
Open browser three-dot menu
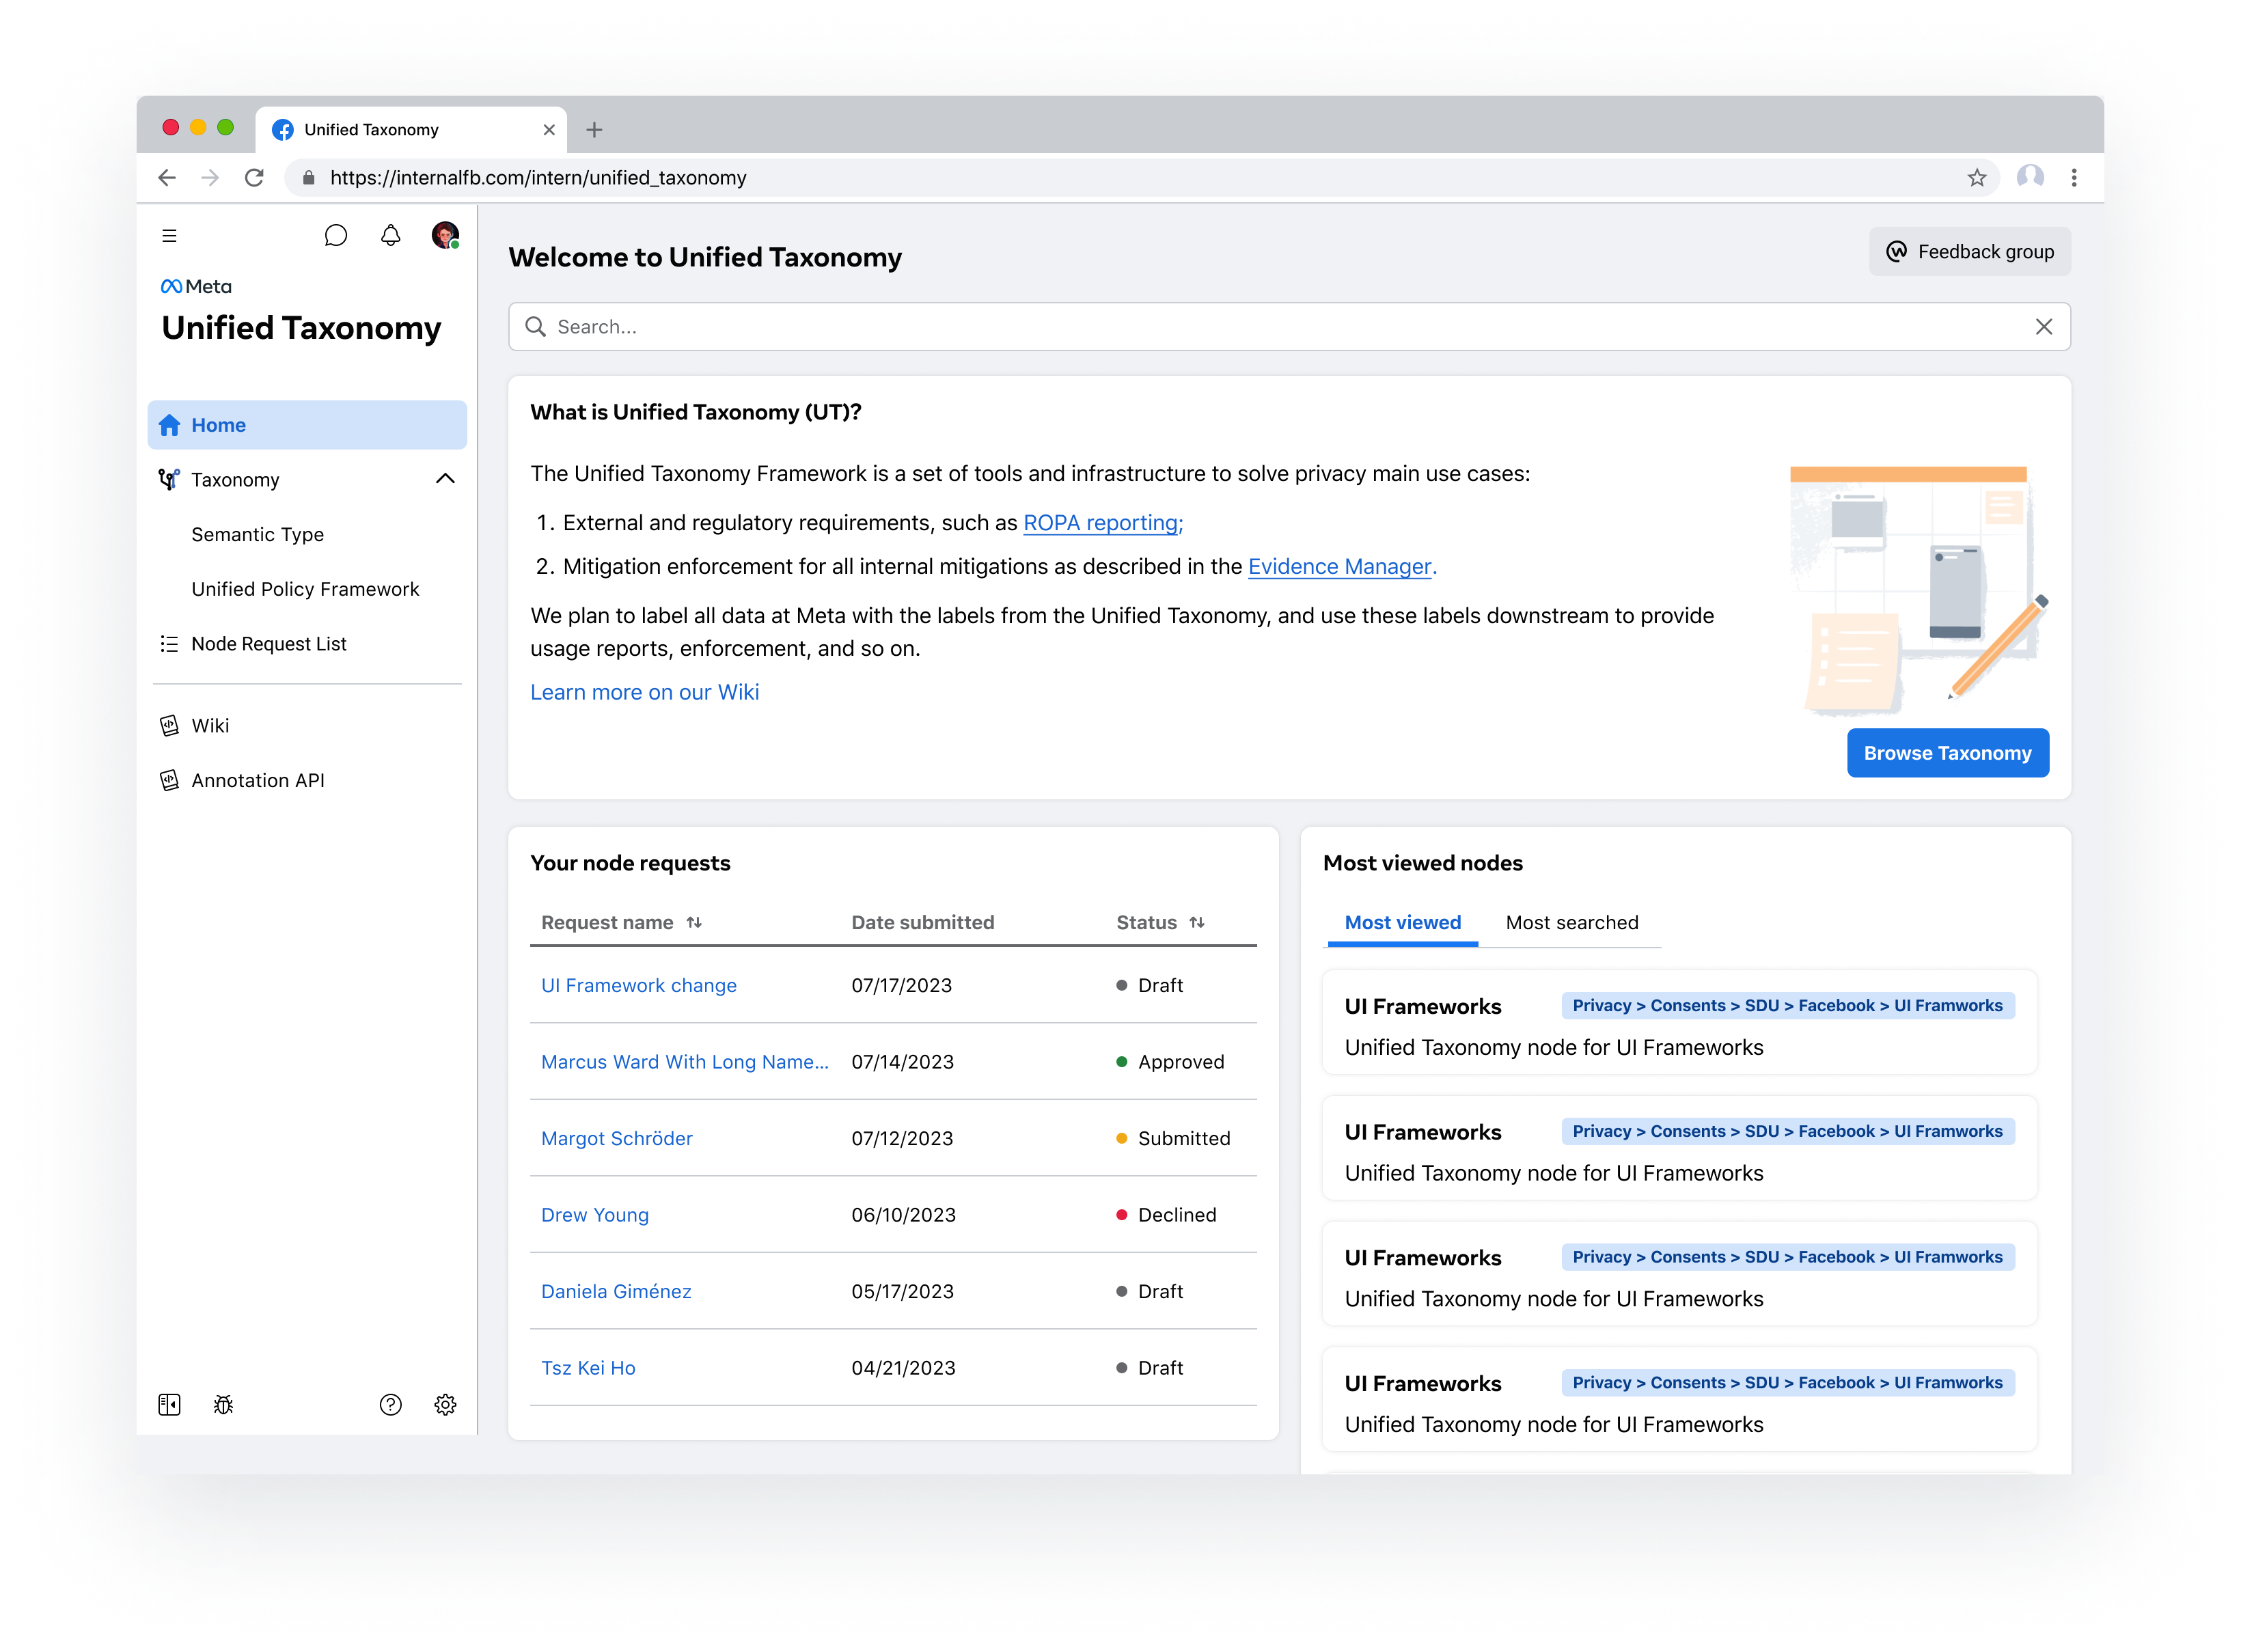pyautogui.click(x=2074, y=178)
